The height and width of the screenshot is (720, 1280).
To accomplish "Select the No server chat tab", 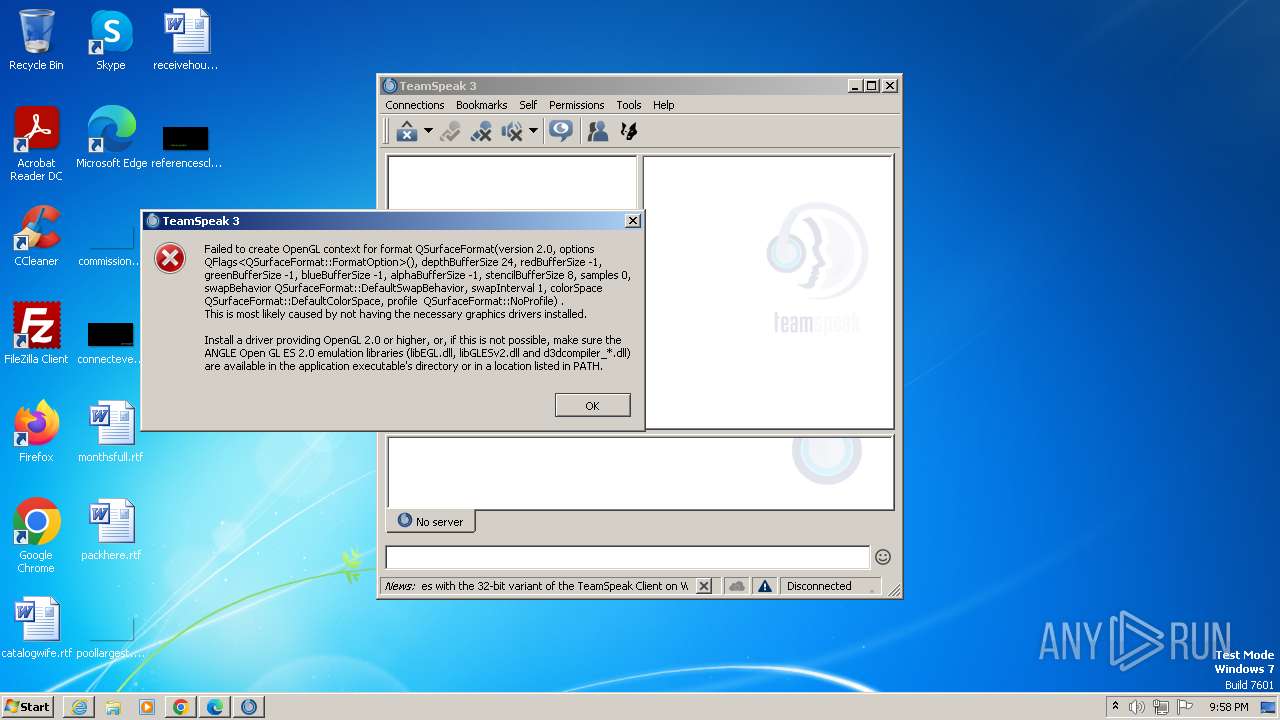I will [431, 521].
